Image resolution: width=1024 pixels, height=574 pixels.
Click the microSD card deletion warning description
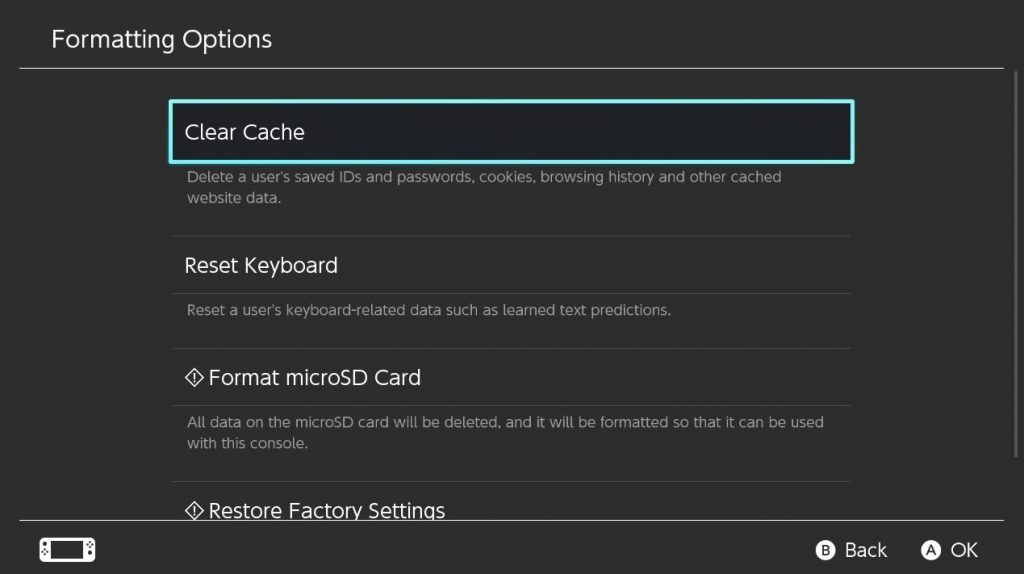click(x=505, y=432)
